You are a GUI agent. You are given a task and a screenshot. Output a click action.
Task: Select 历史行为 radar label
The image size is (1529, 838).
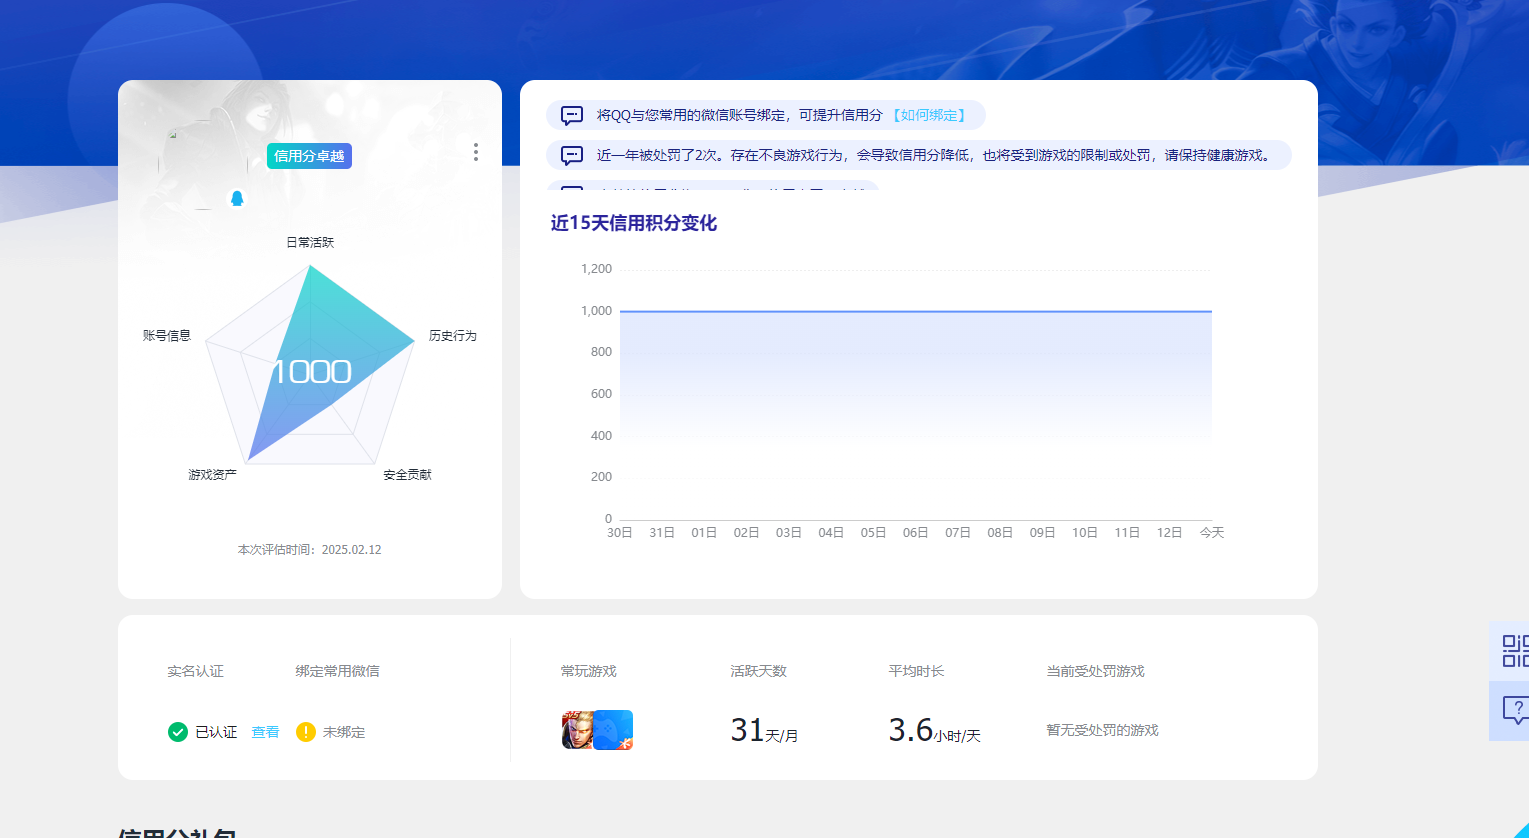coord(453,335)
